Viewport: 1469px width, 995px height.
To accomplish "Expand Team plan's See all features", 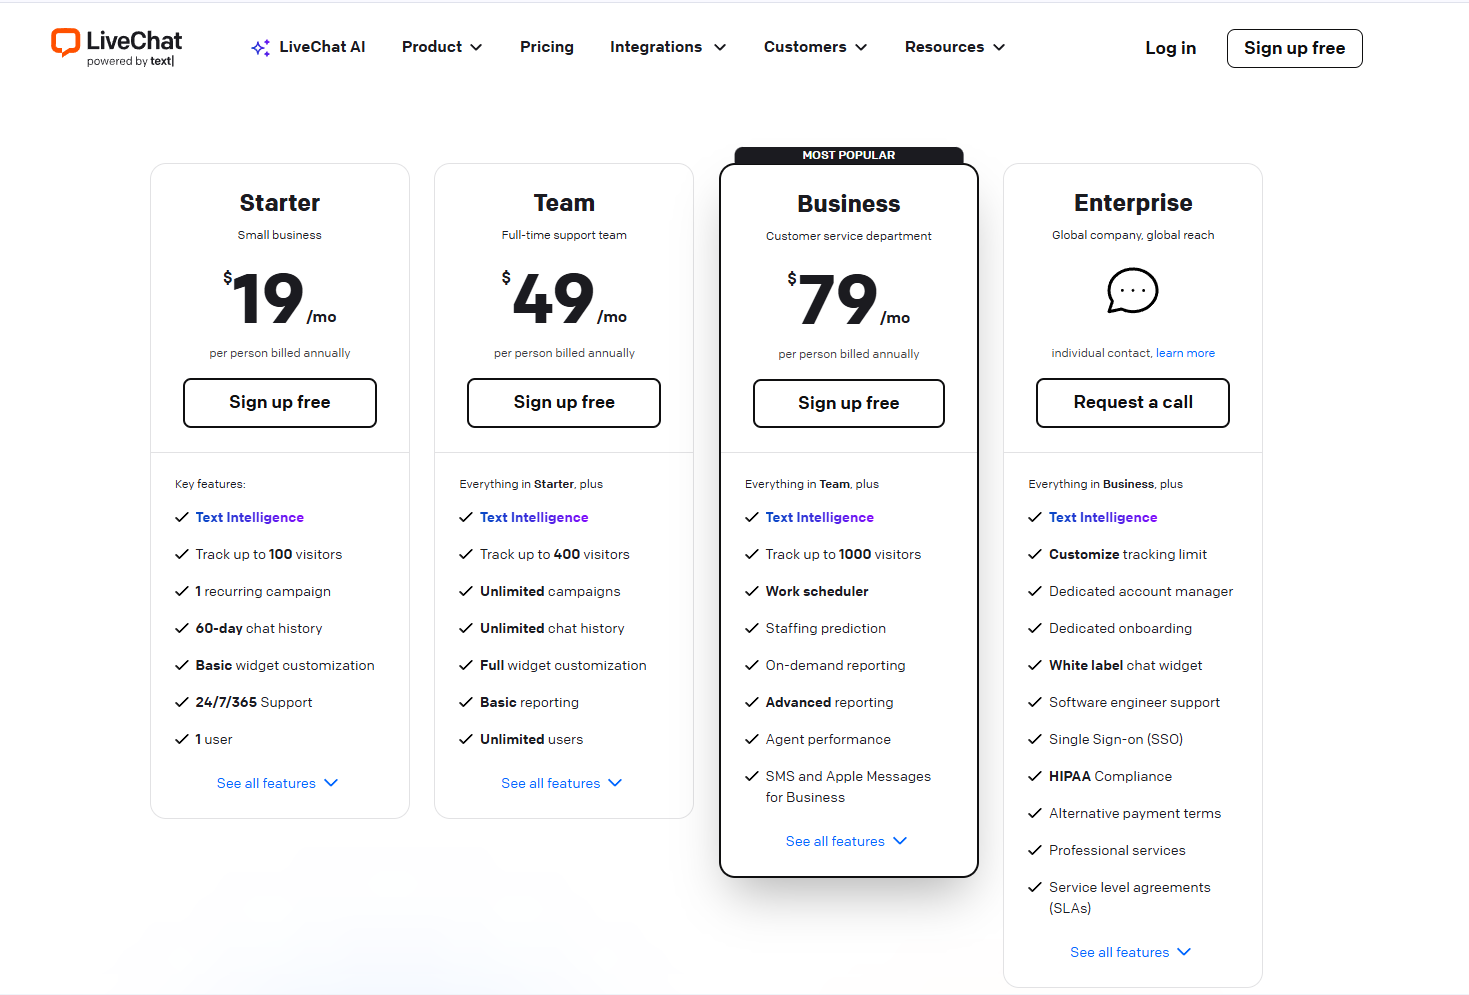I will pyautogui.click(x=562, y=783).
